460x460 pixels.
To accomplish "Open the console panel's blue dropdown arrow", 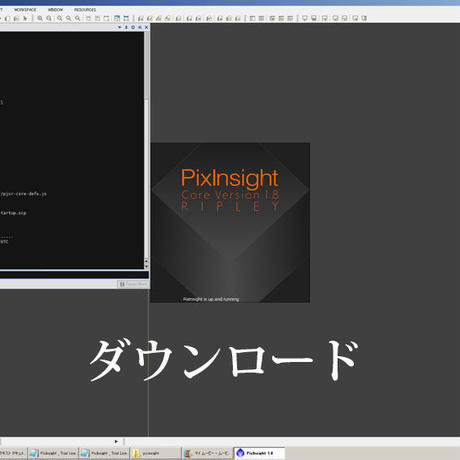I will coord(120,27).
